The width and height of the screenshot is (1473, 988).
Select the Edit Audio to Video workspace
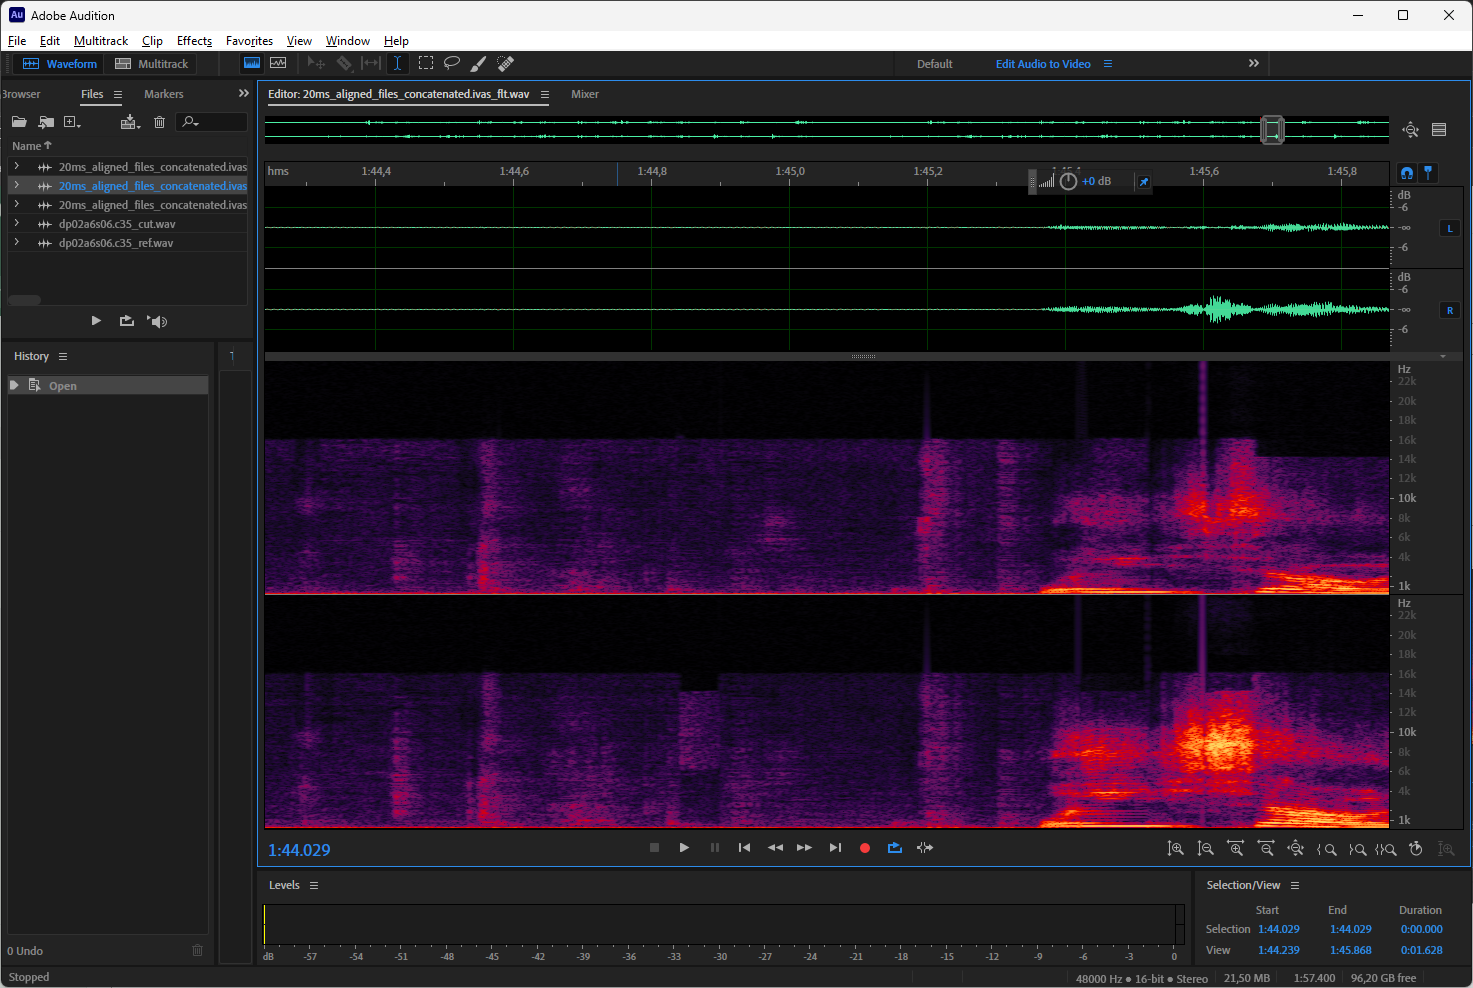pyautogui.click(x=1043, y=64)
